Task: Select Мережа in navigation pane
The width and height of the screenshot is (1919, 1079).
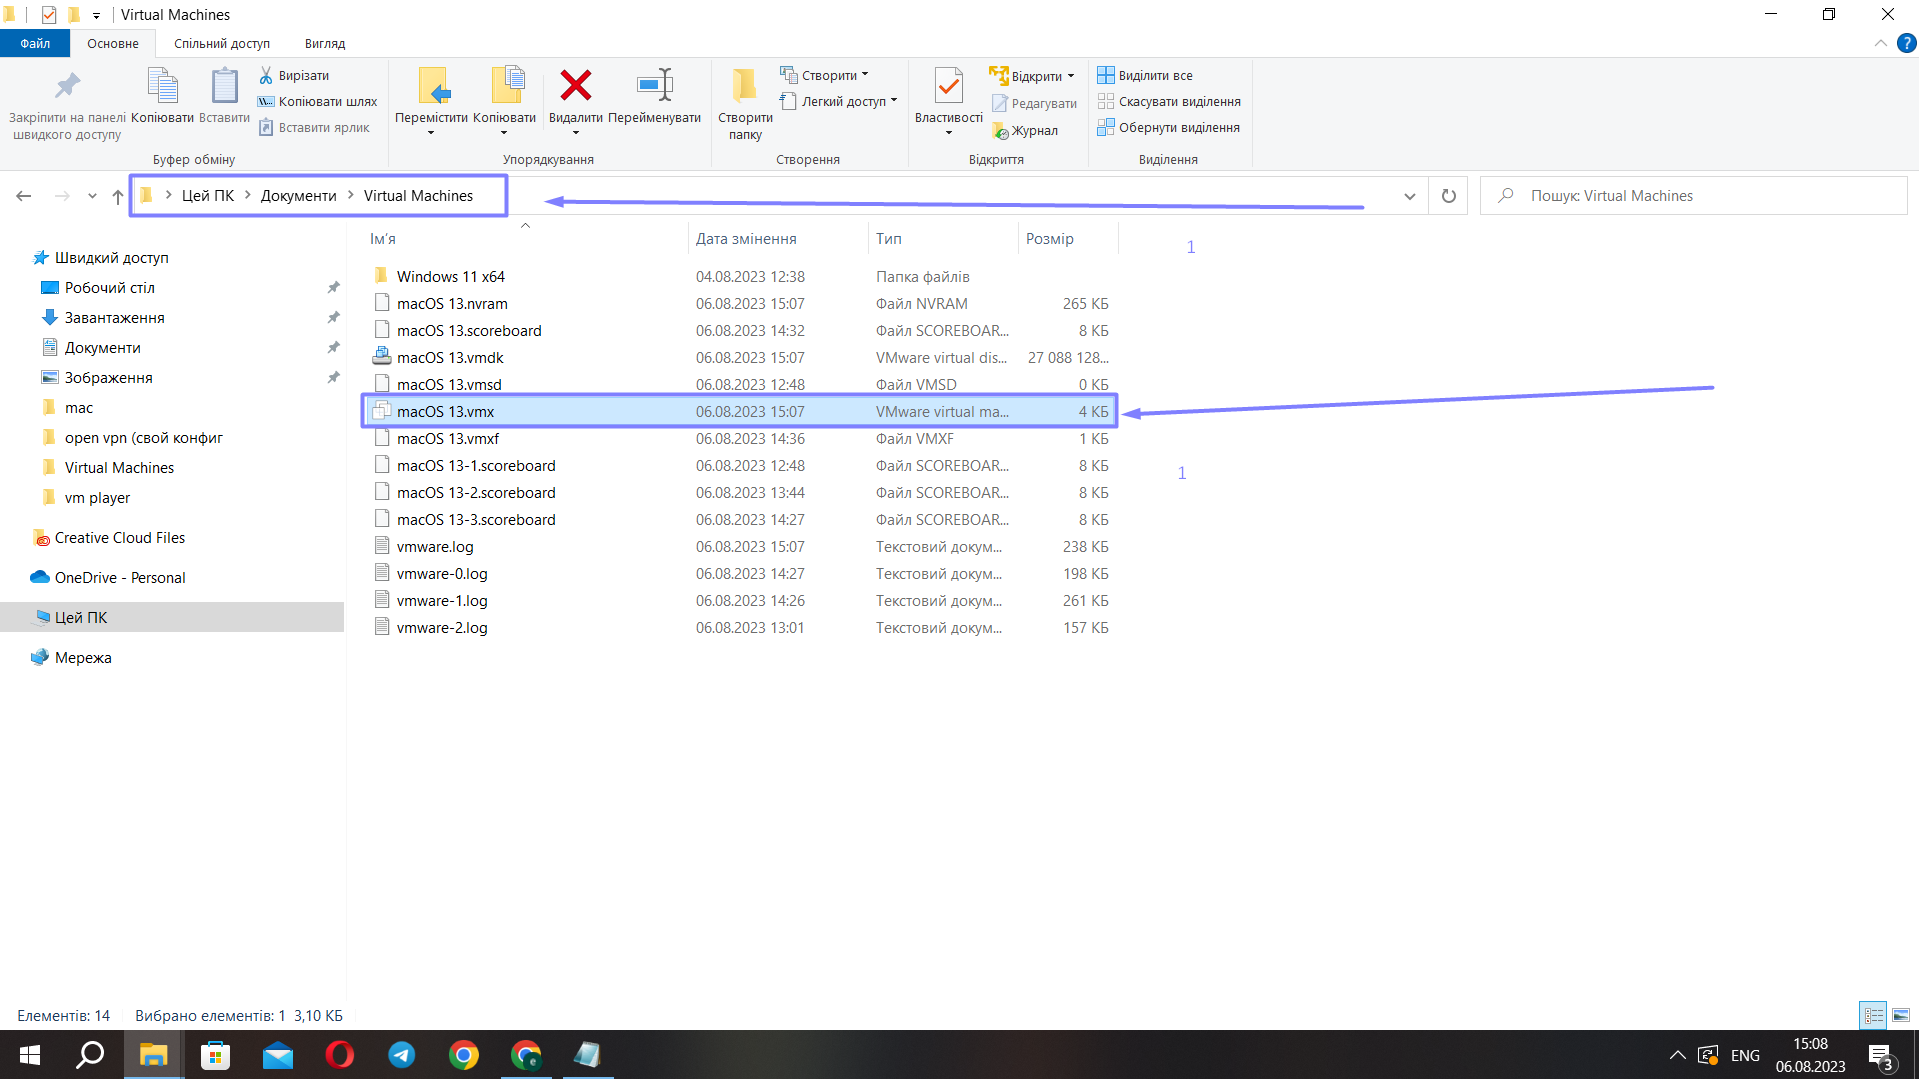Action: 83,657
